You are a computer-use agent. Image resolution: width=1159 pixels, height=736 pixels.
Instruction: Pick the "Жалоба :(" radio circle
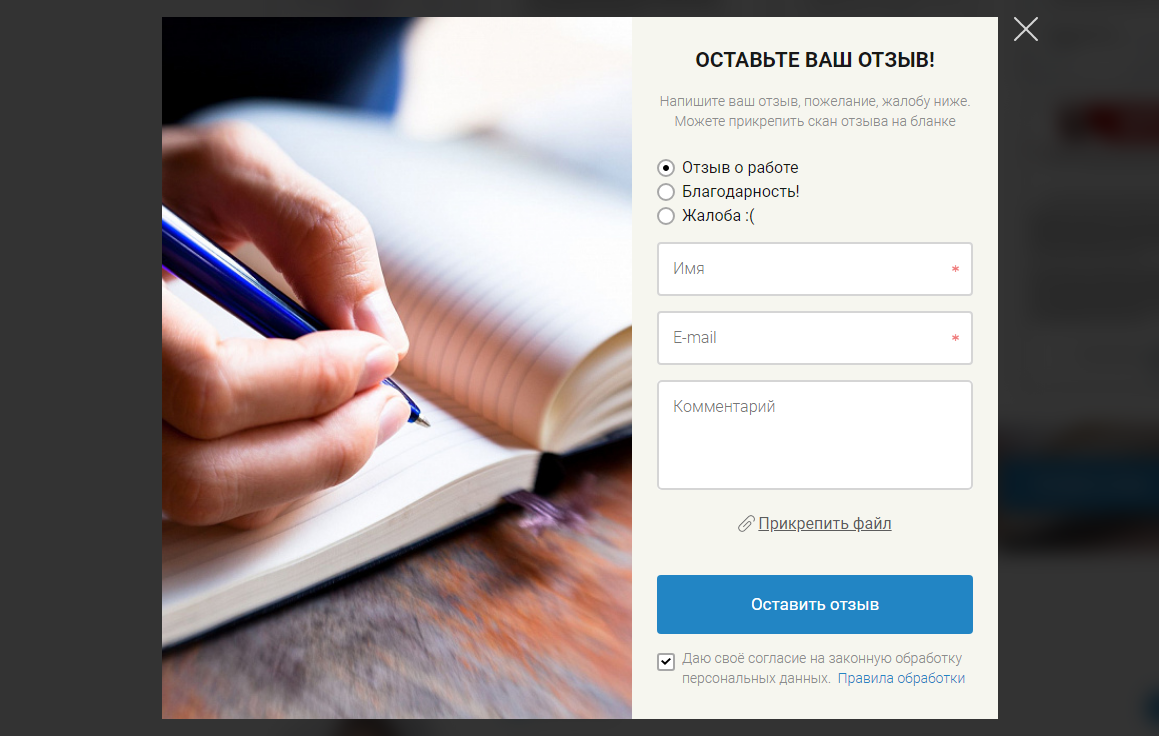click(666, 216)
